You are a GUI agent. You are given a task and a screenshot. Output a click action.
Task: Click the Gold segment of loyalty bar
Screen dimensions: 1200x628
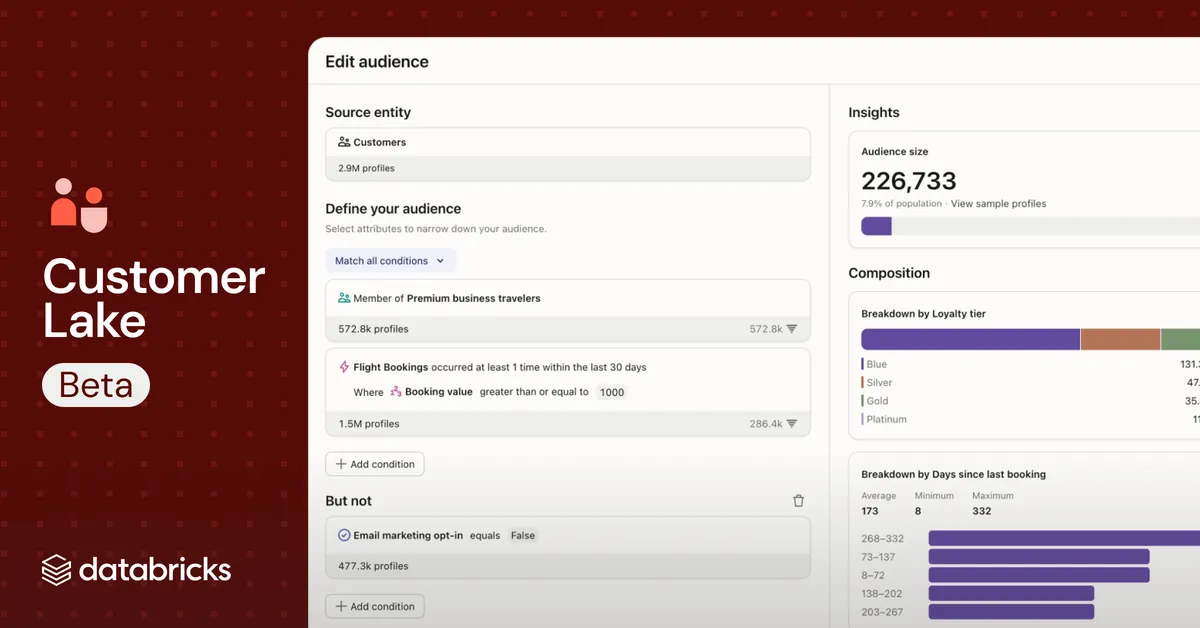pos(1180,339)
